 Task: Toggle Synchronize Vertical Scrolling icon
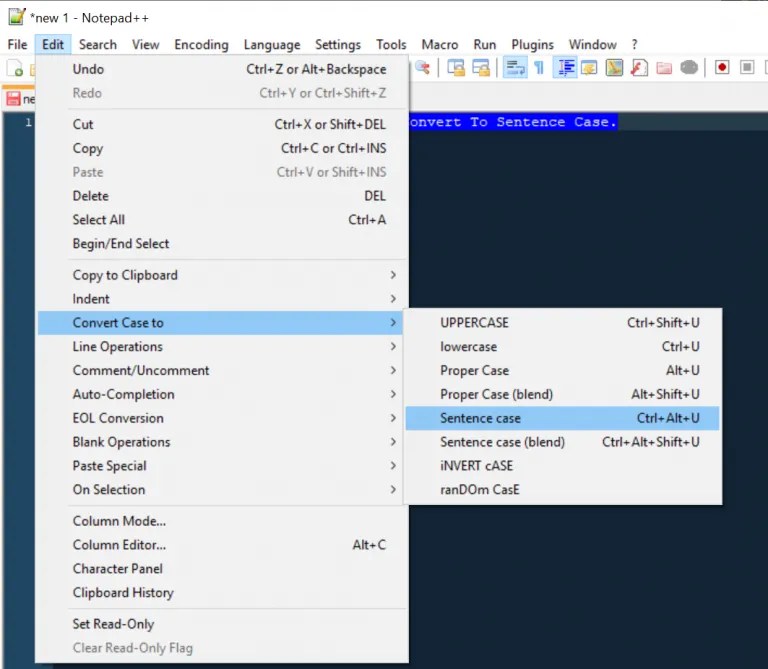(x=456, y=68)
